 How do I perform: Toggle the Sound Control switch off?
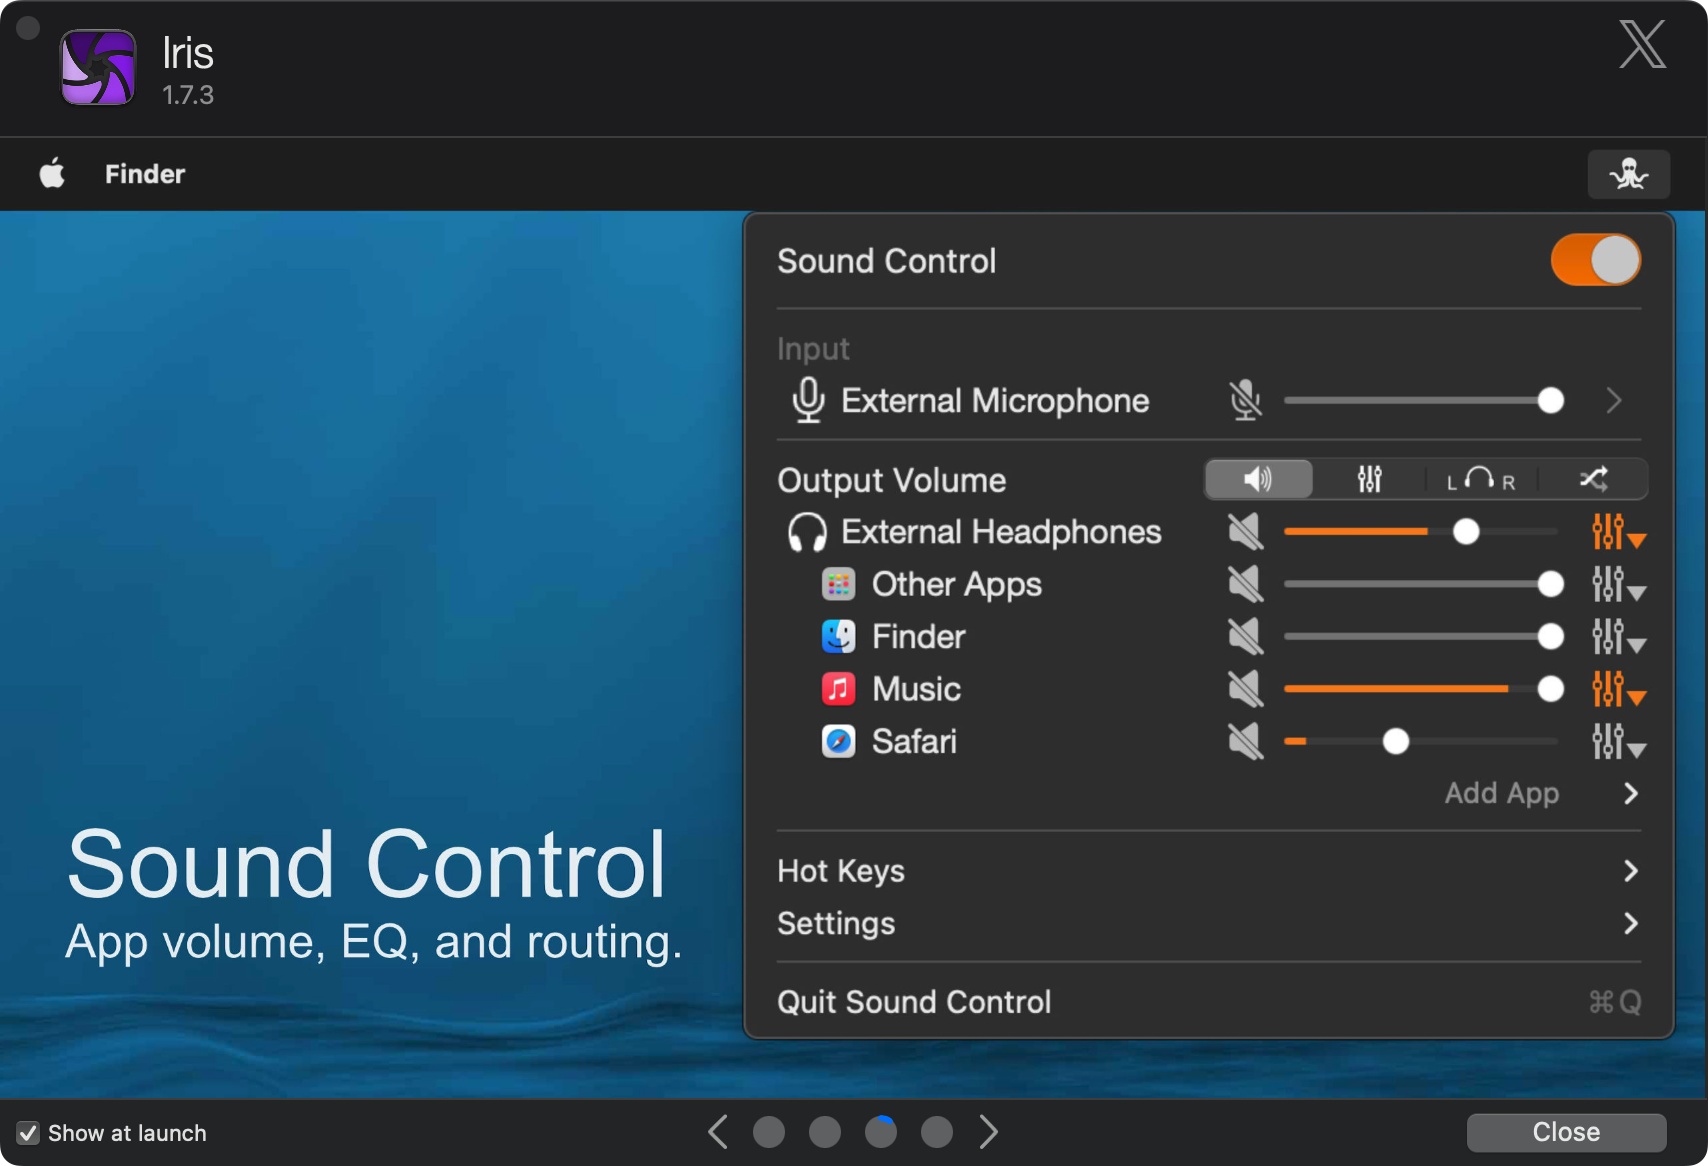pyautogui.click(x=1595, y=261)
